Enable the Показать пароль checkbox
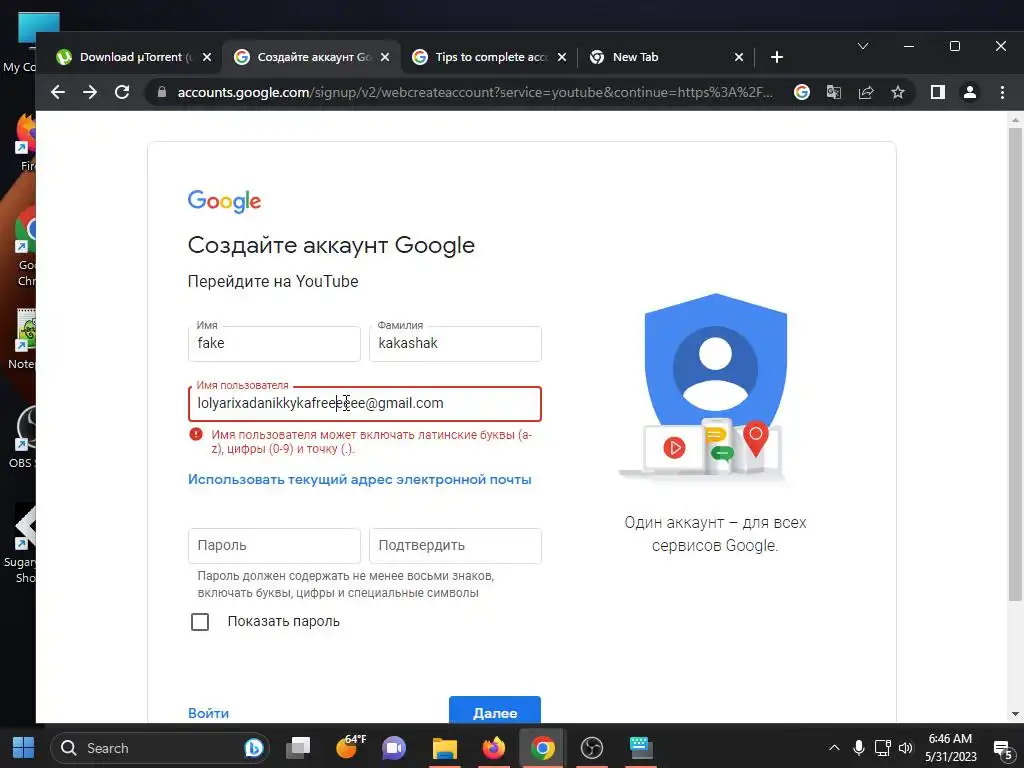 [200, 622]
